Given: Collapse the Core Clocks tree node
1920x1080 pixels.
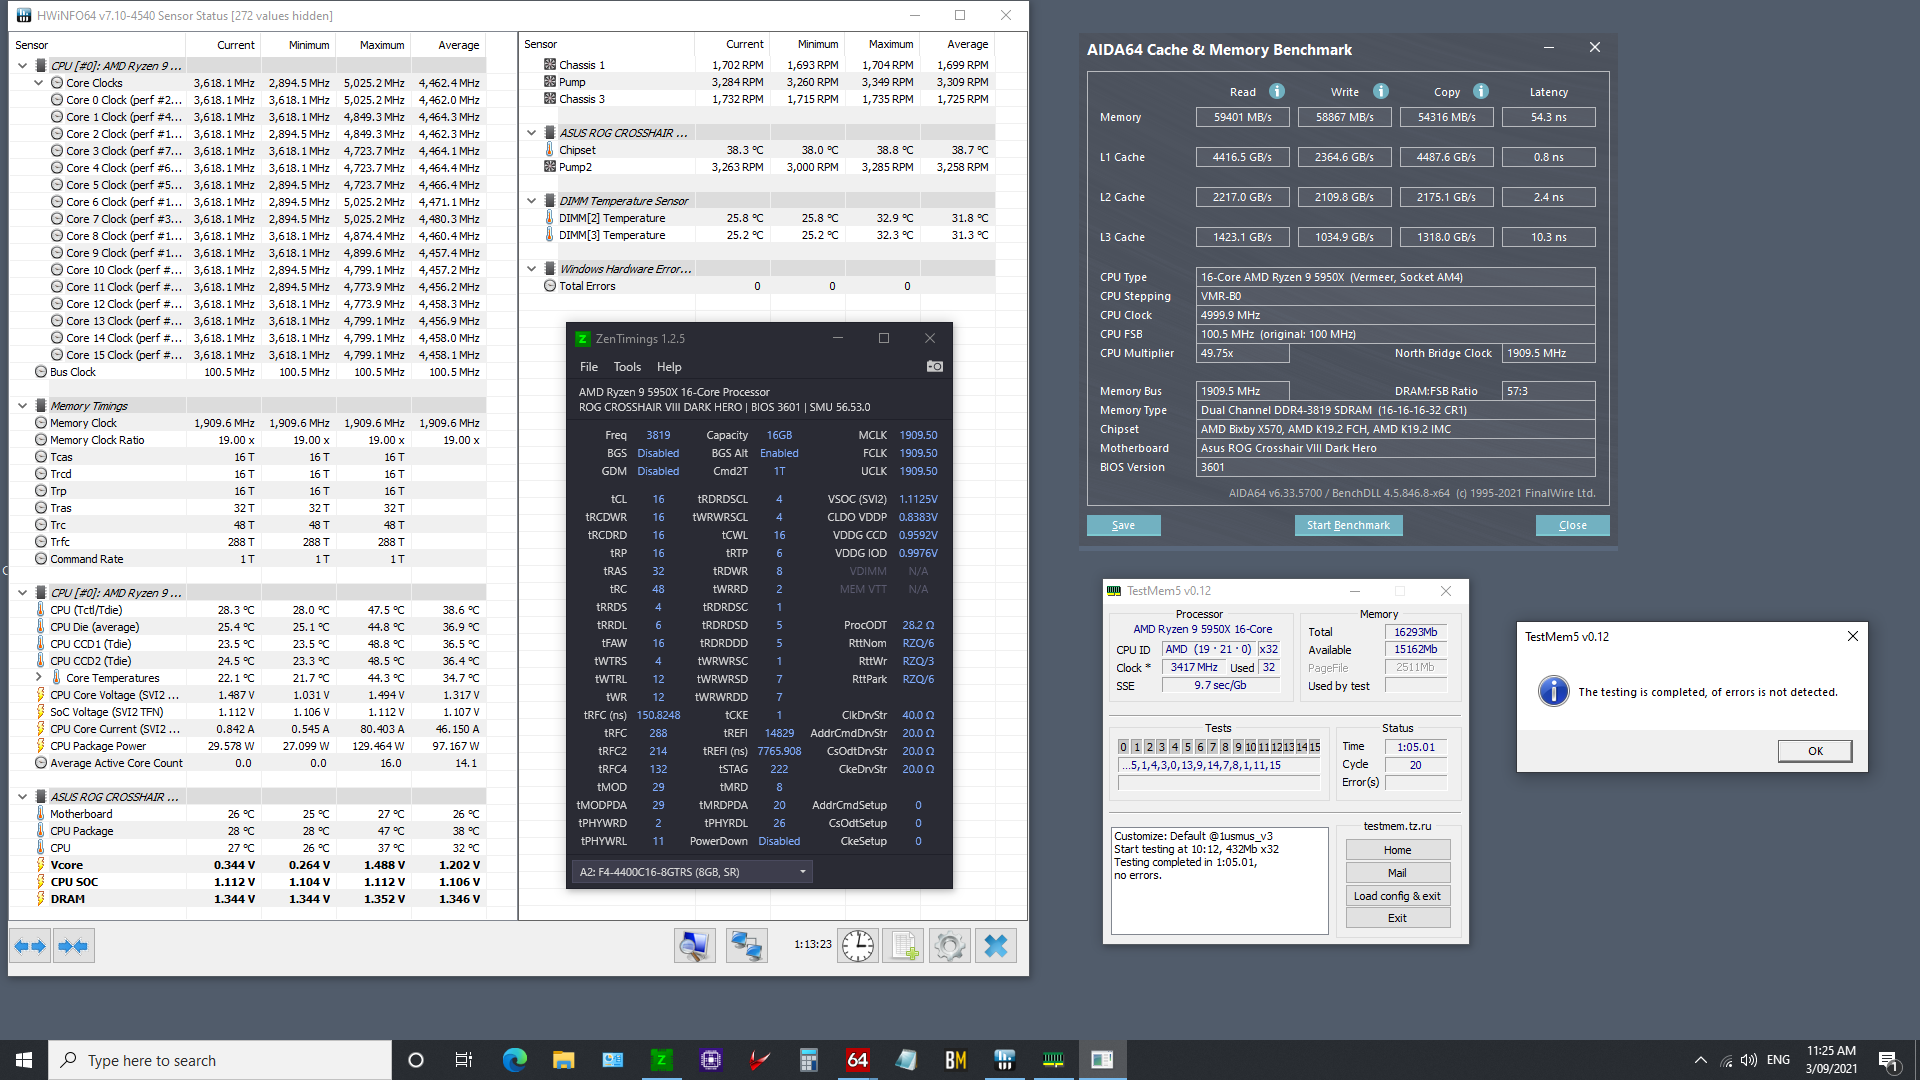Looking at the screenshot, I should 39,83.
